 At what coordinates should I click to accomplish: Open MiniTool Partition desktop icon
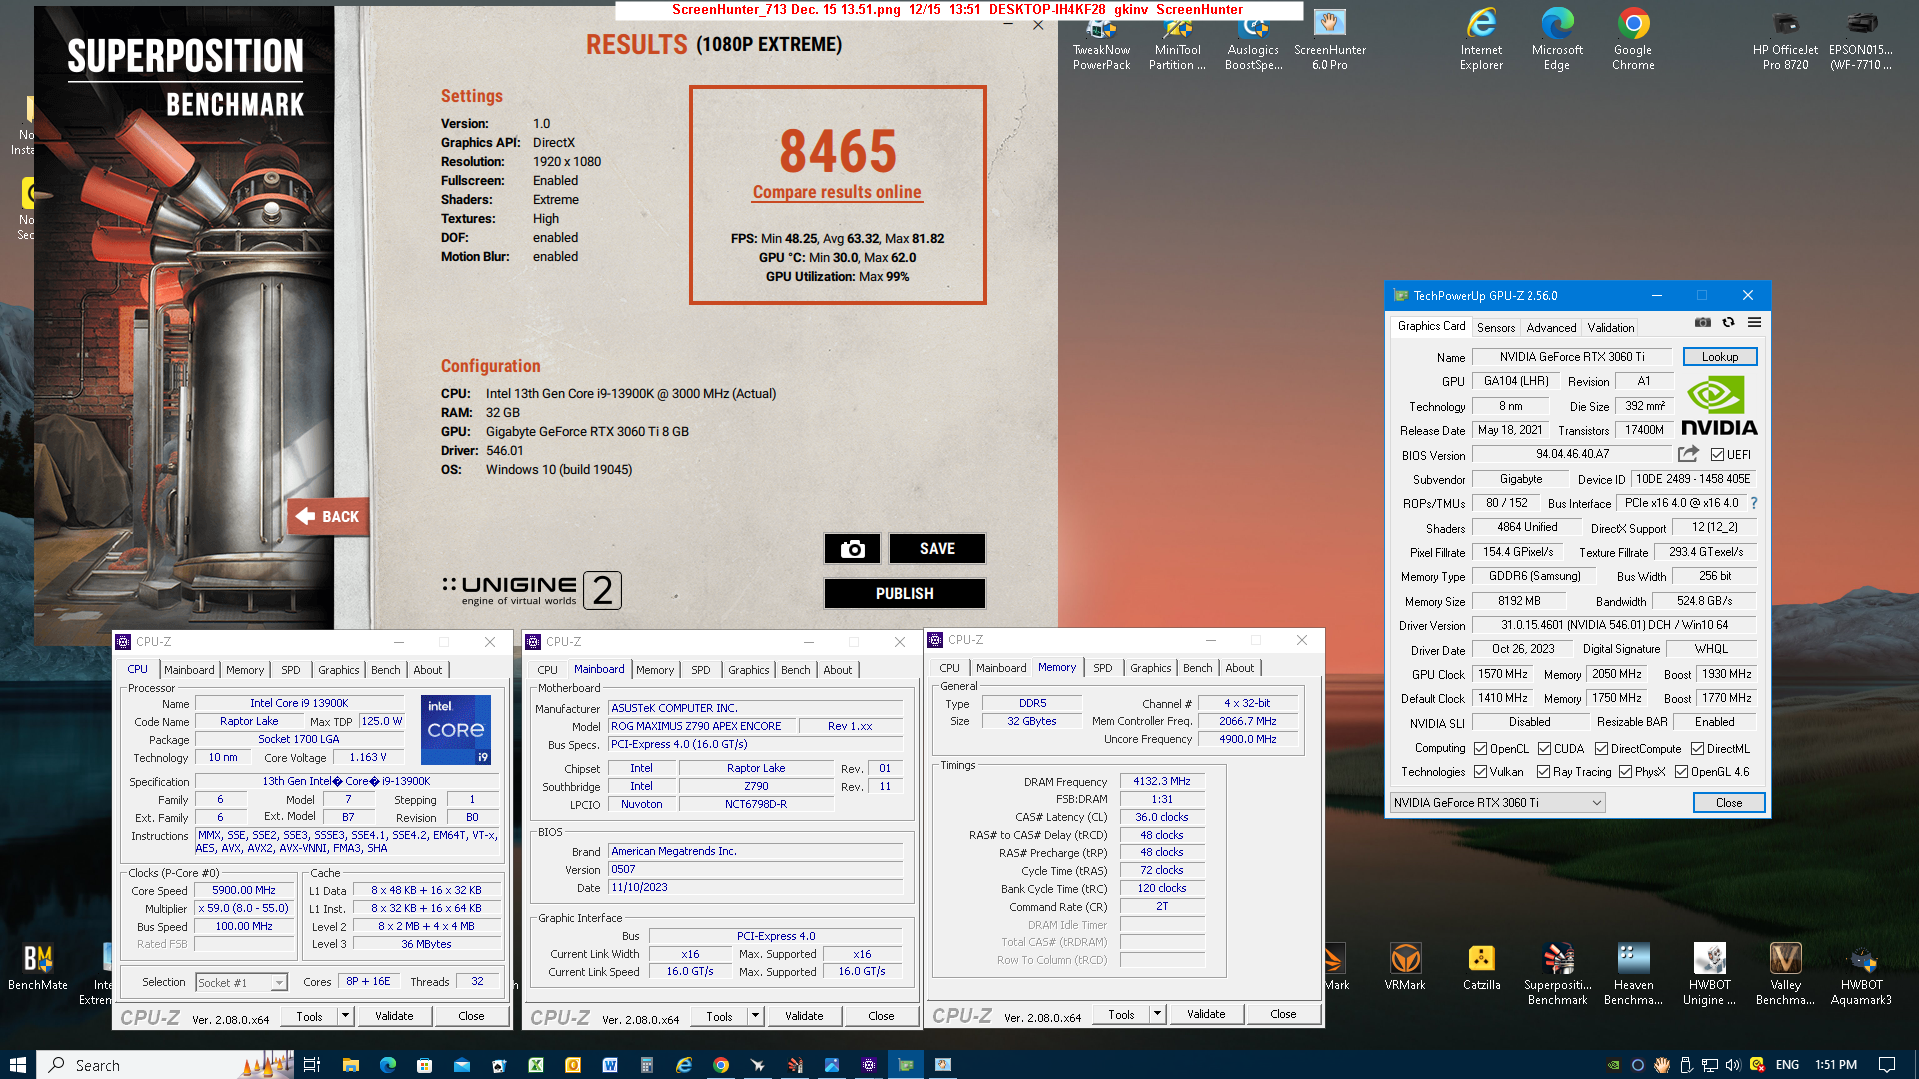click(1177, 40)
